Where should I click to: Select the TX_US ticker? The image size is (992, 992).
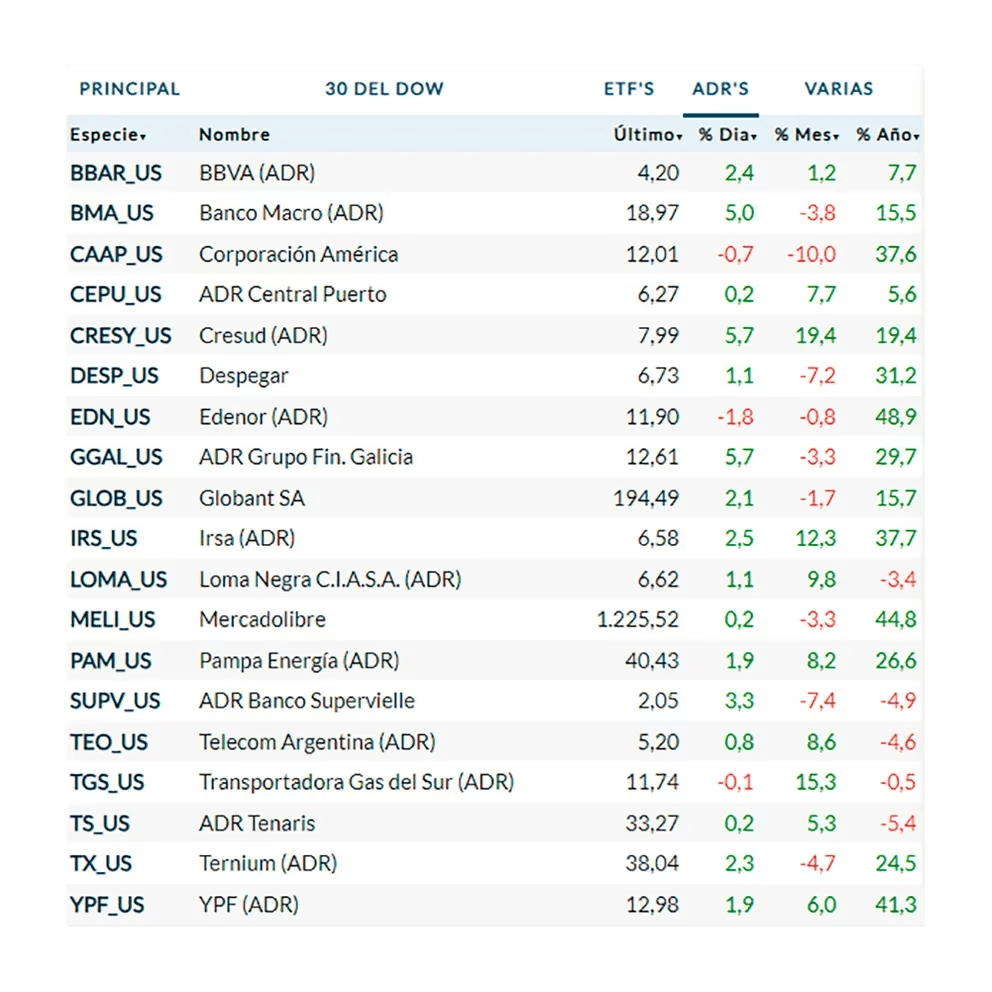tap(101, 864)
